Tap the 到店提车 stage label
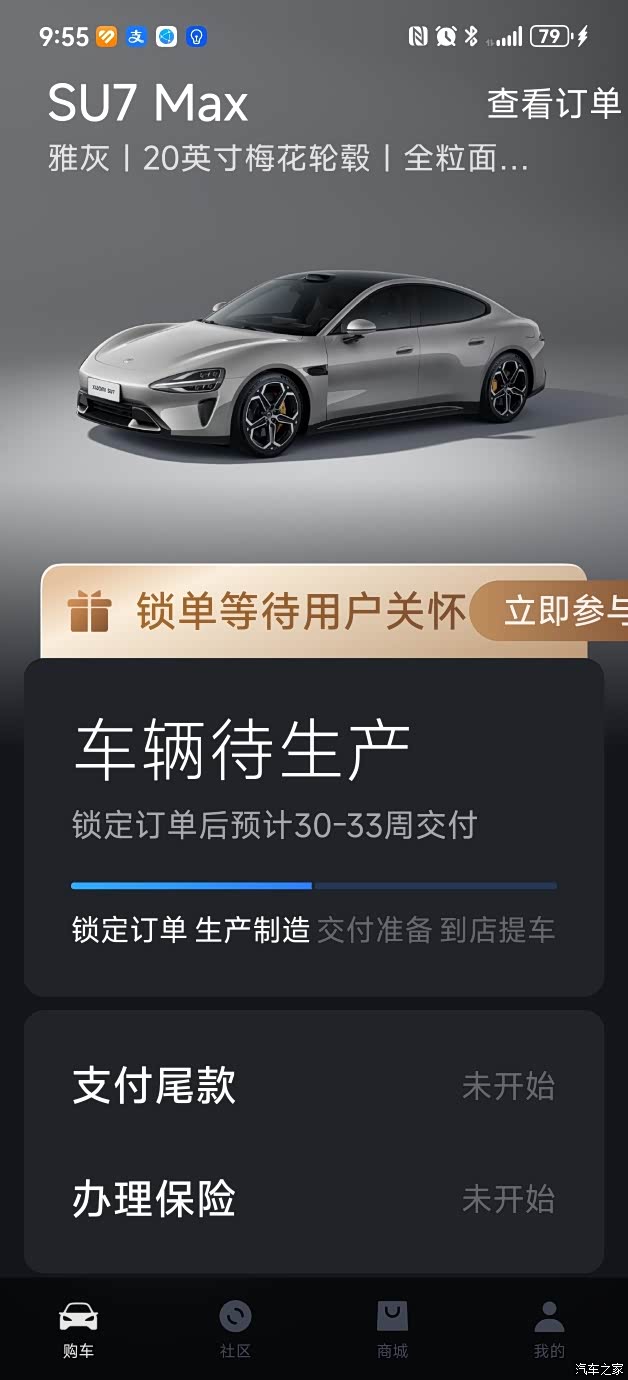The width and height of the screenshot is (628, 1380). tap(497, 930)
